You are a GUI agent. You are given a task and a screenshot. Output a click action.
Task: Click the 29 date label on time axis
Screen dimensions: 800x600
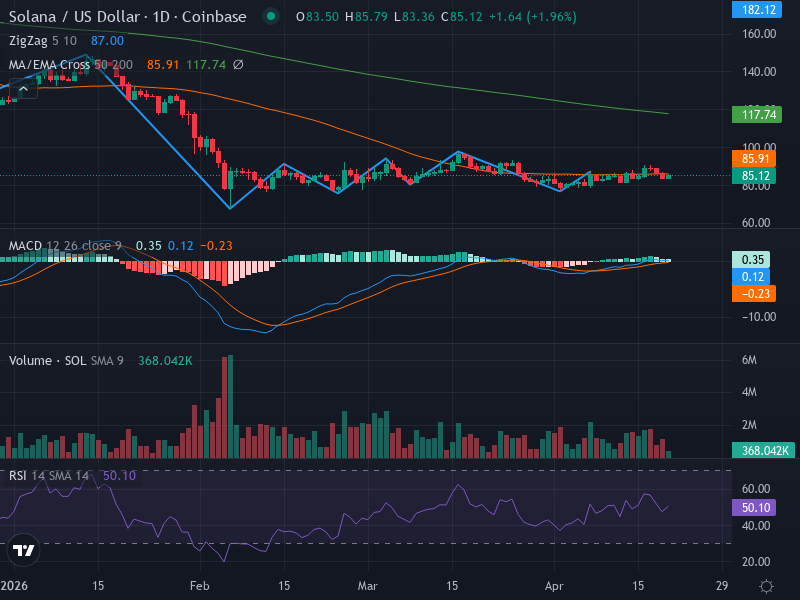tap(722, 586)
